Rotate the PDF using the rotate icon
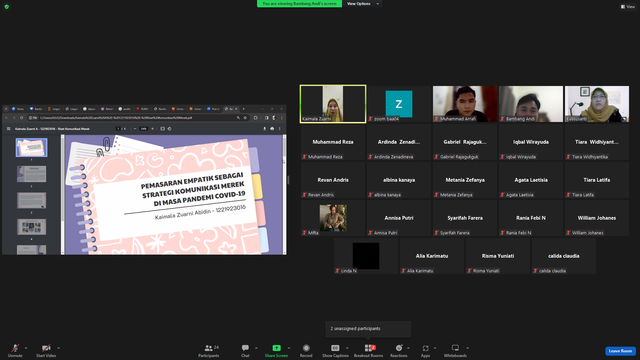640x360 pixels. point(170,129)
